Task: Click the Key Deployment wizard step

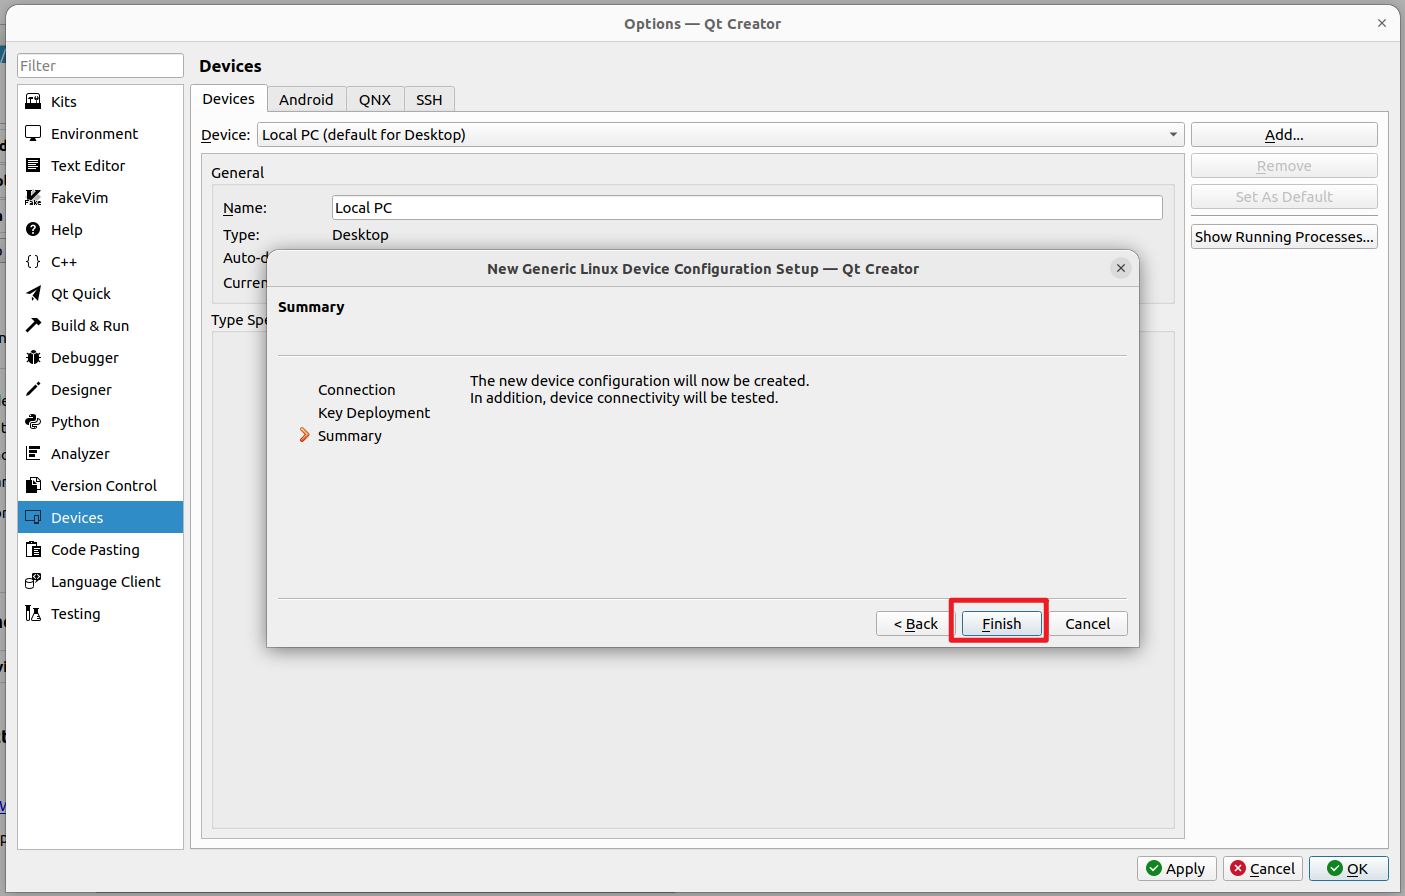Action: click(x=374, y=413)
